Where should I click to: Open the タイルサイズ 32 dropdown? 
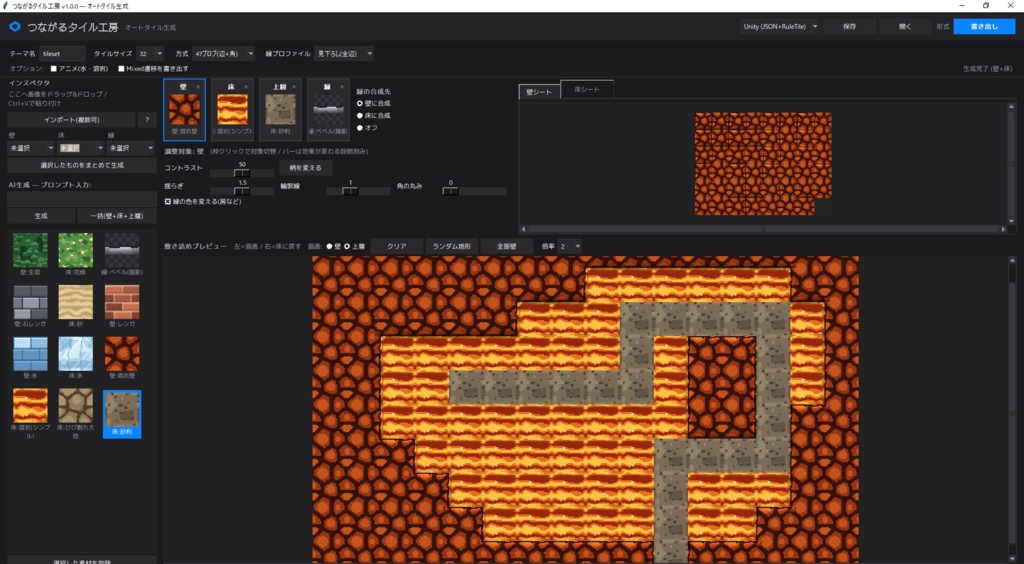tap(150, 54)
